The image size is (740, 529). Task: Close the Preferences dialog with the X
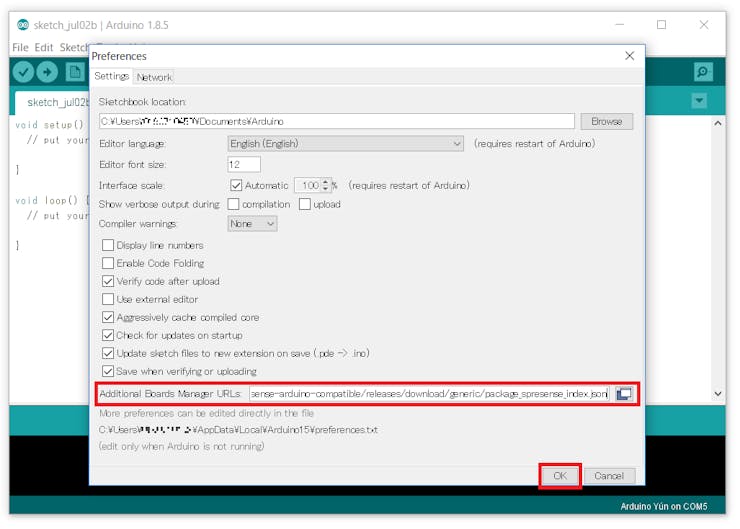(x=629, y=56)
